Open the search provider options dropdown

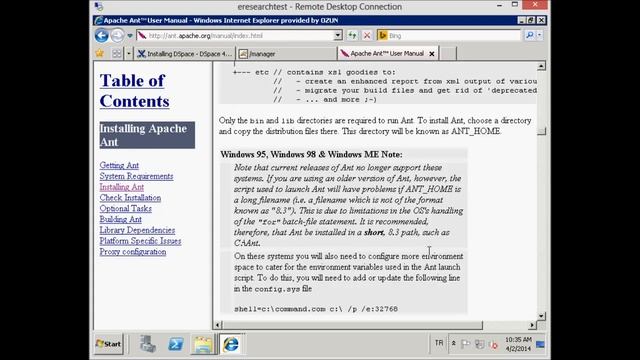[539, 36]
